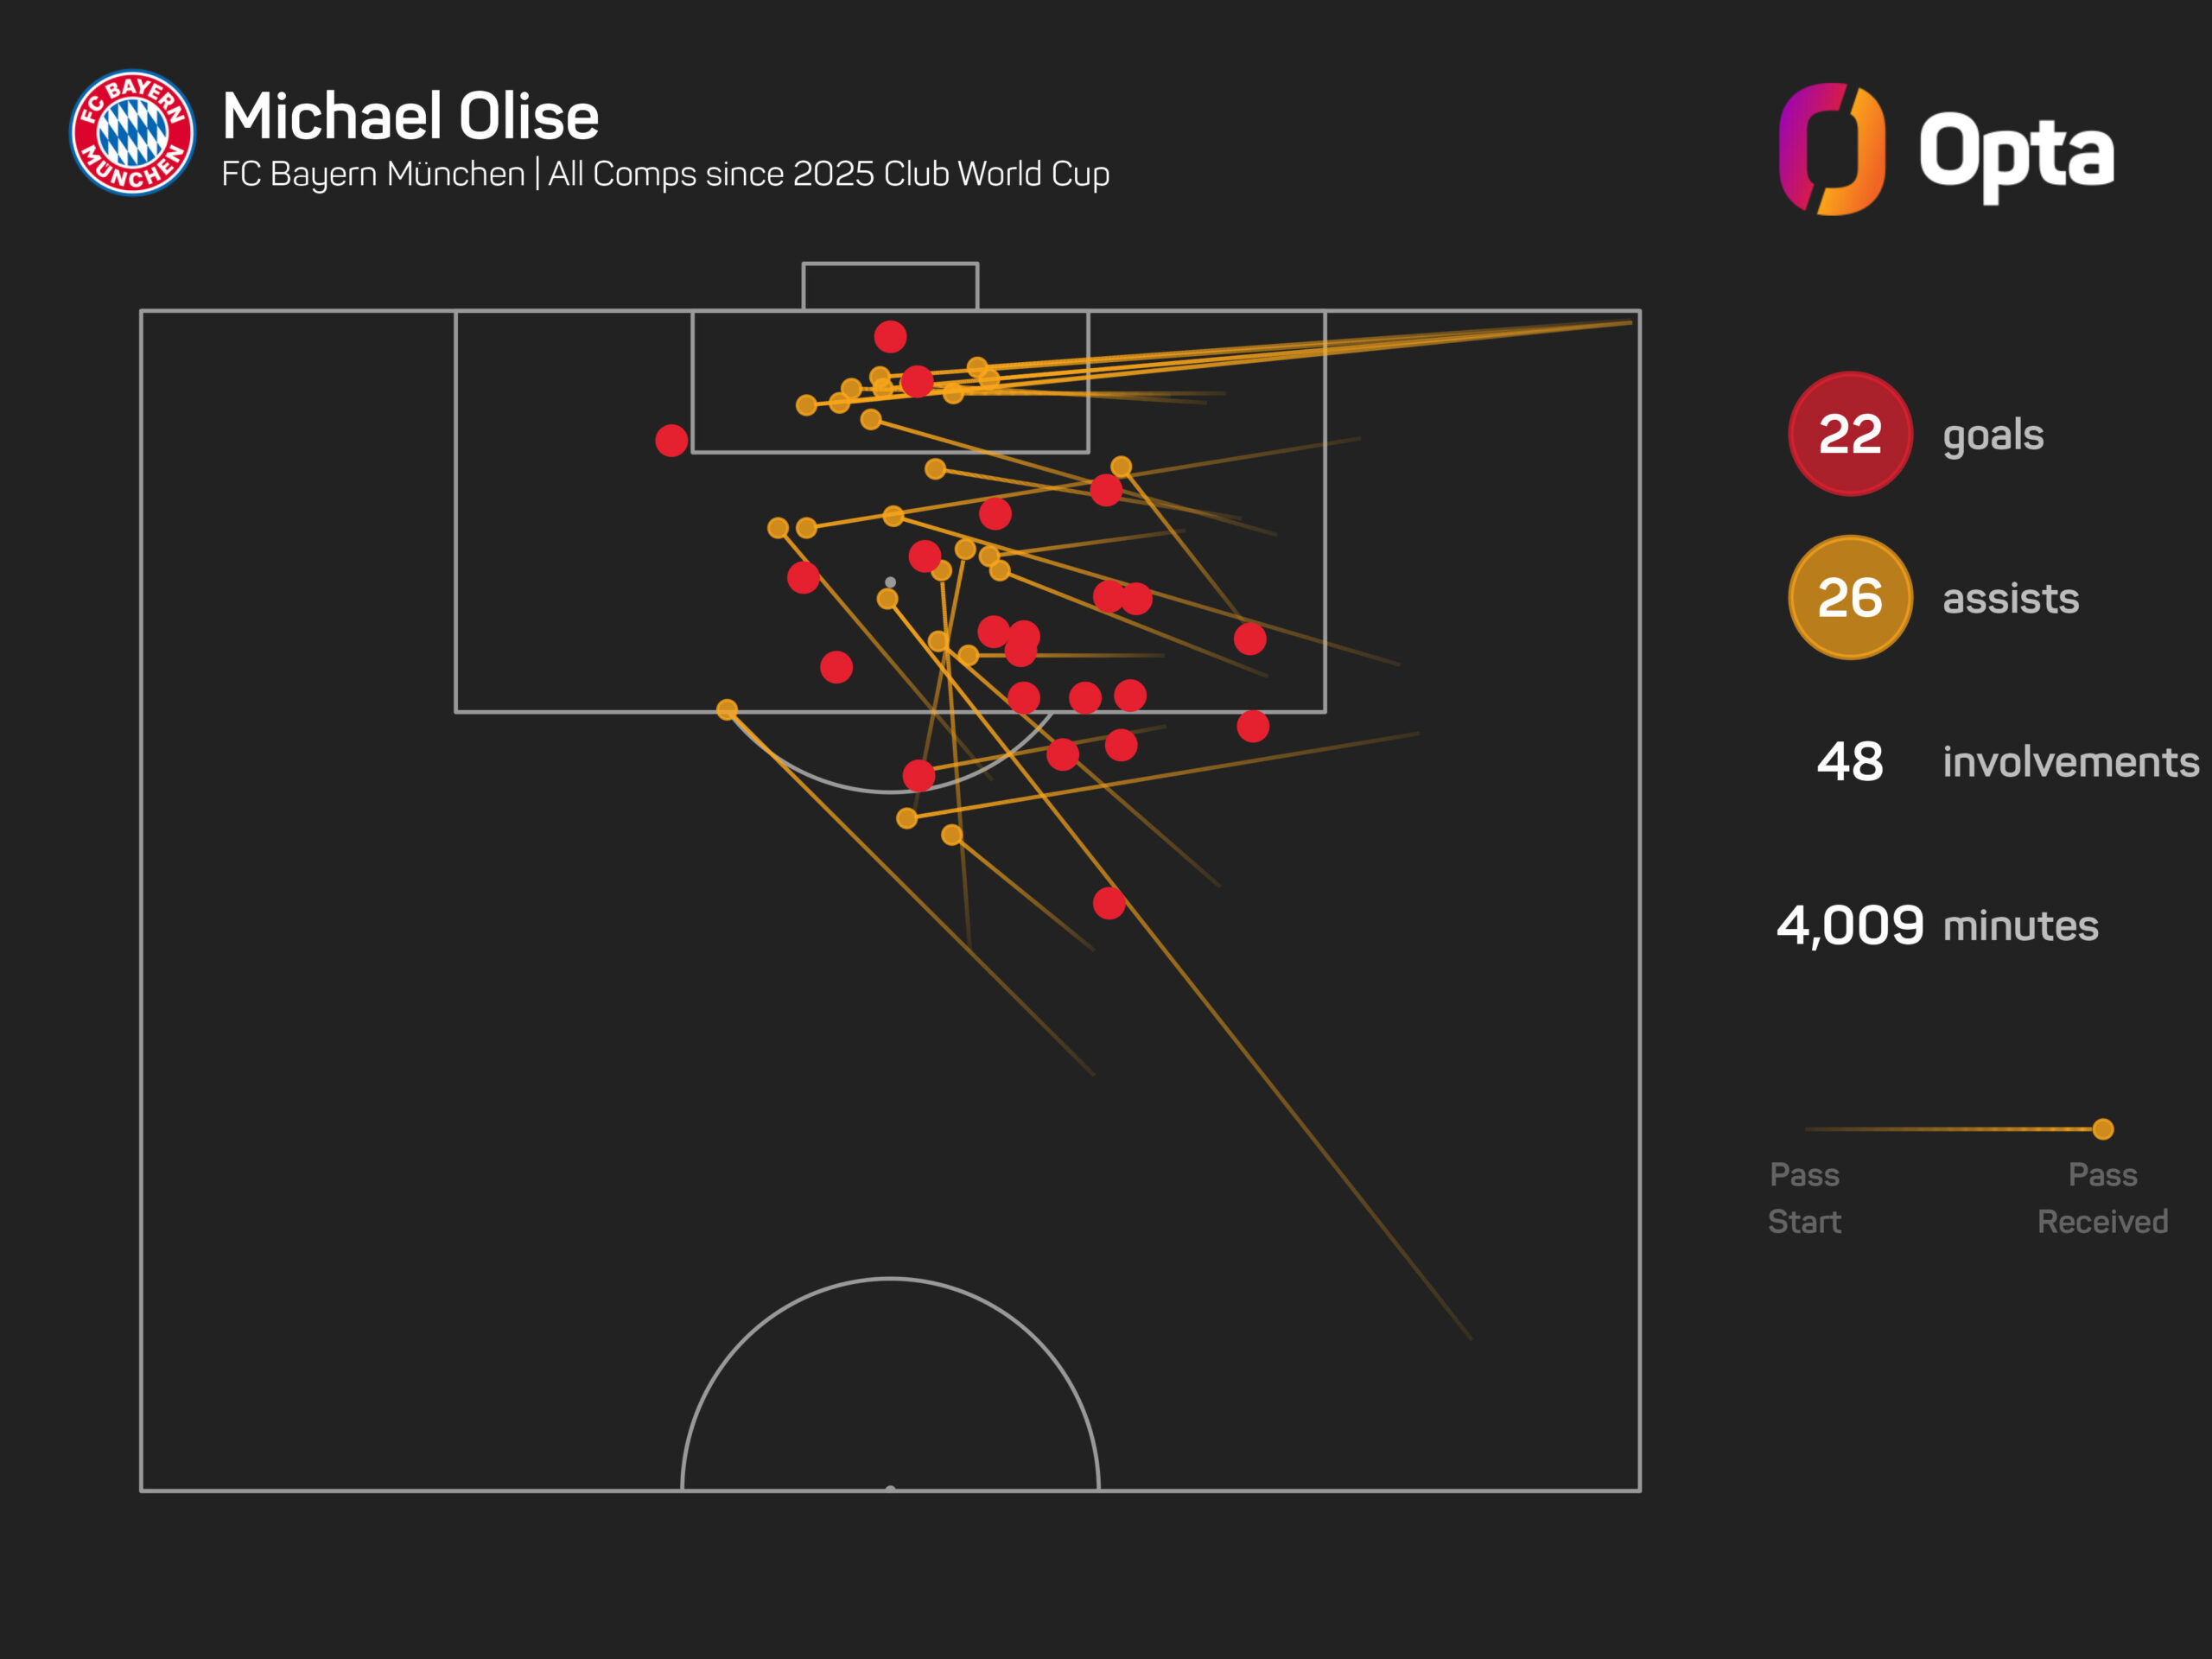Click the lowest red goal dot outside the box
The height and width of the screenshot is (1659, 2212).
pyautogui.click(x=1109, y=903)
